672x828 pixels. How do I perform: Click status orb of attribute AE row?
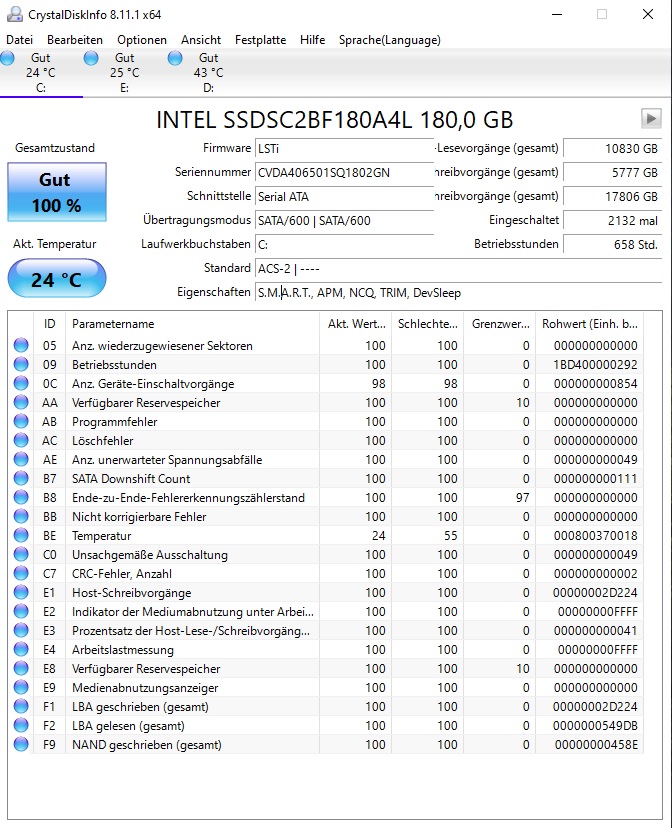point(21,459)
